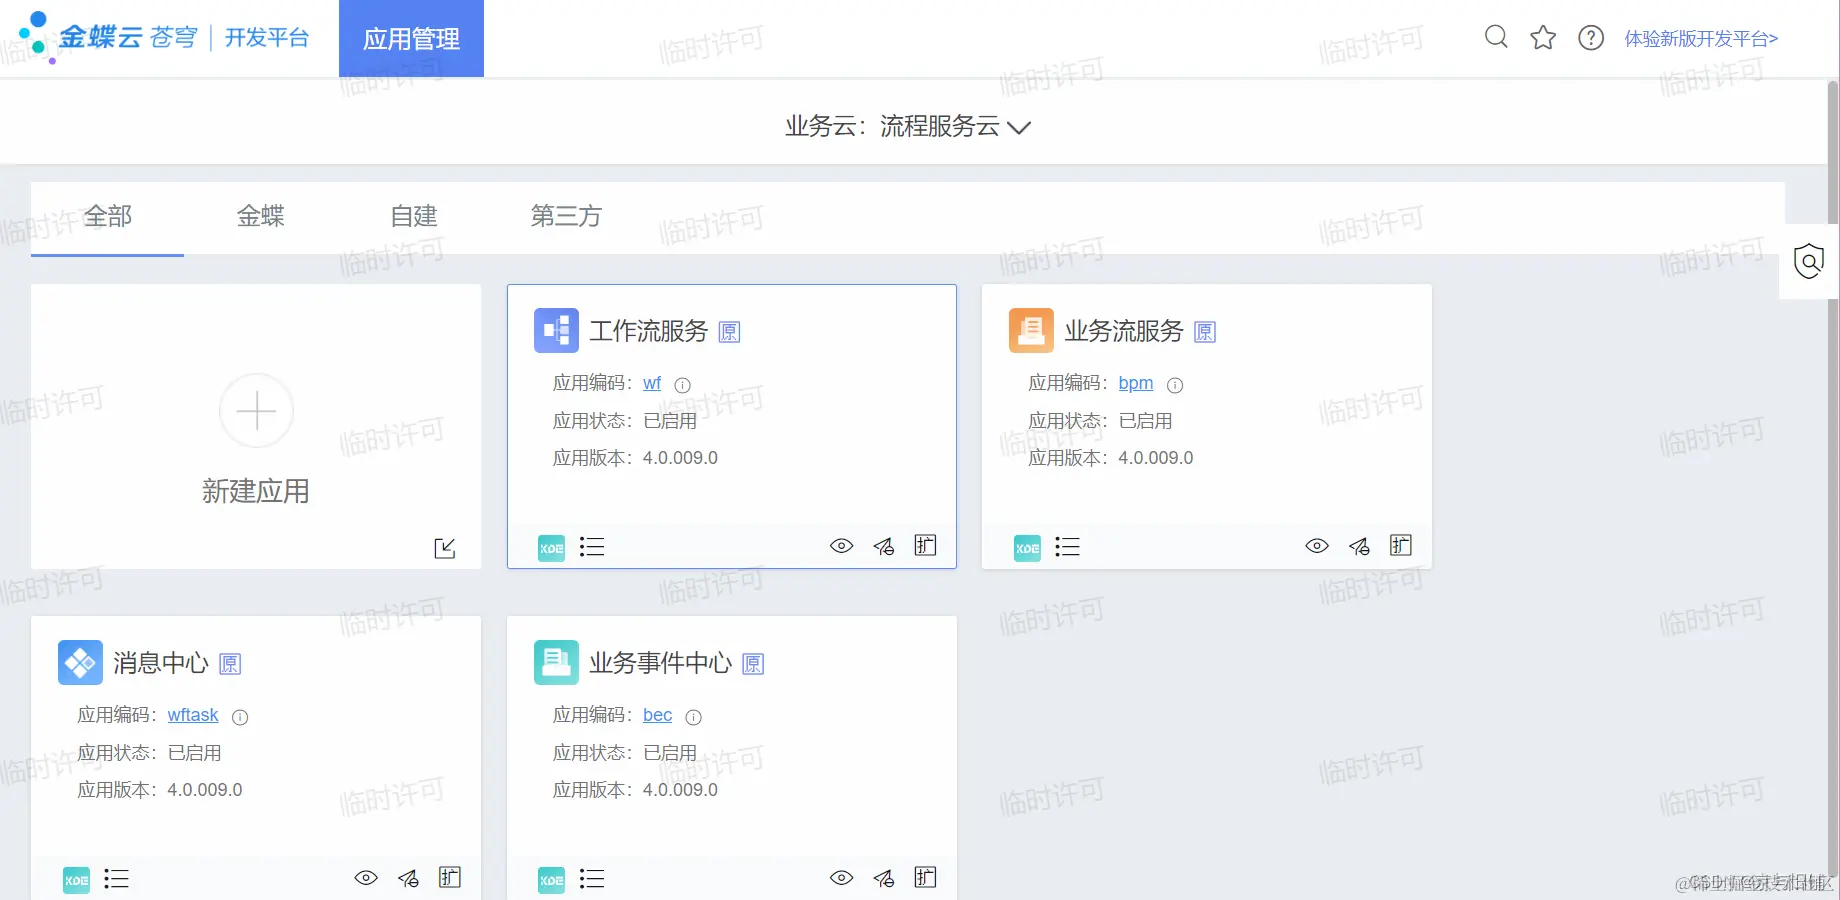Click the extend icon on 工作流服务 card
Viewport: 1841px width, 900px height.
[x=926, y=545]
